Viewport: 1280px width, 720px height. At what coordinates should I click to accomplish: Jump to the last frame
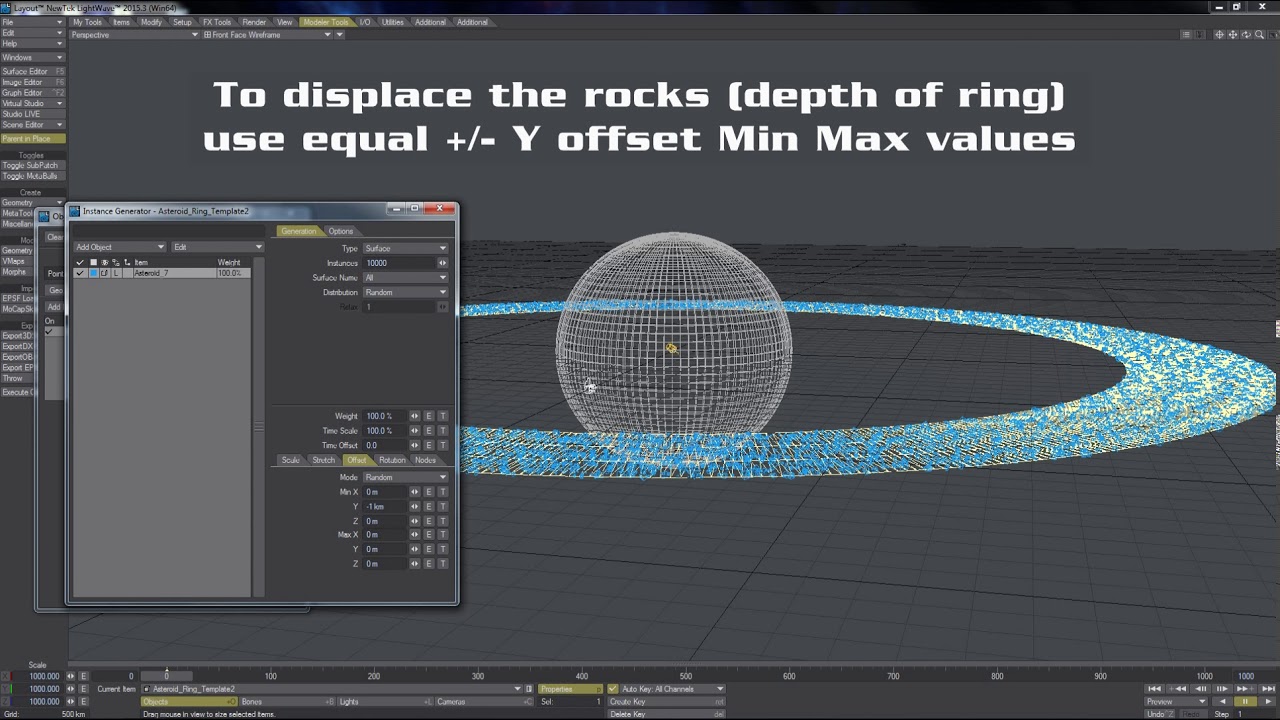click(1265, 689)
